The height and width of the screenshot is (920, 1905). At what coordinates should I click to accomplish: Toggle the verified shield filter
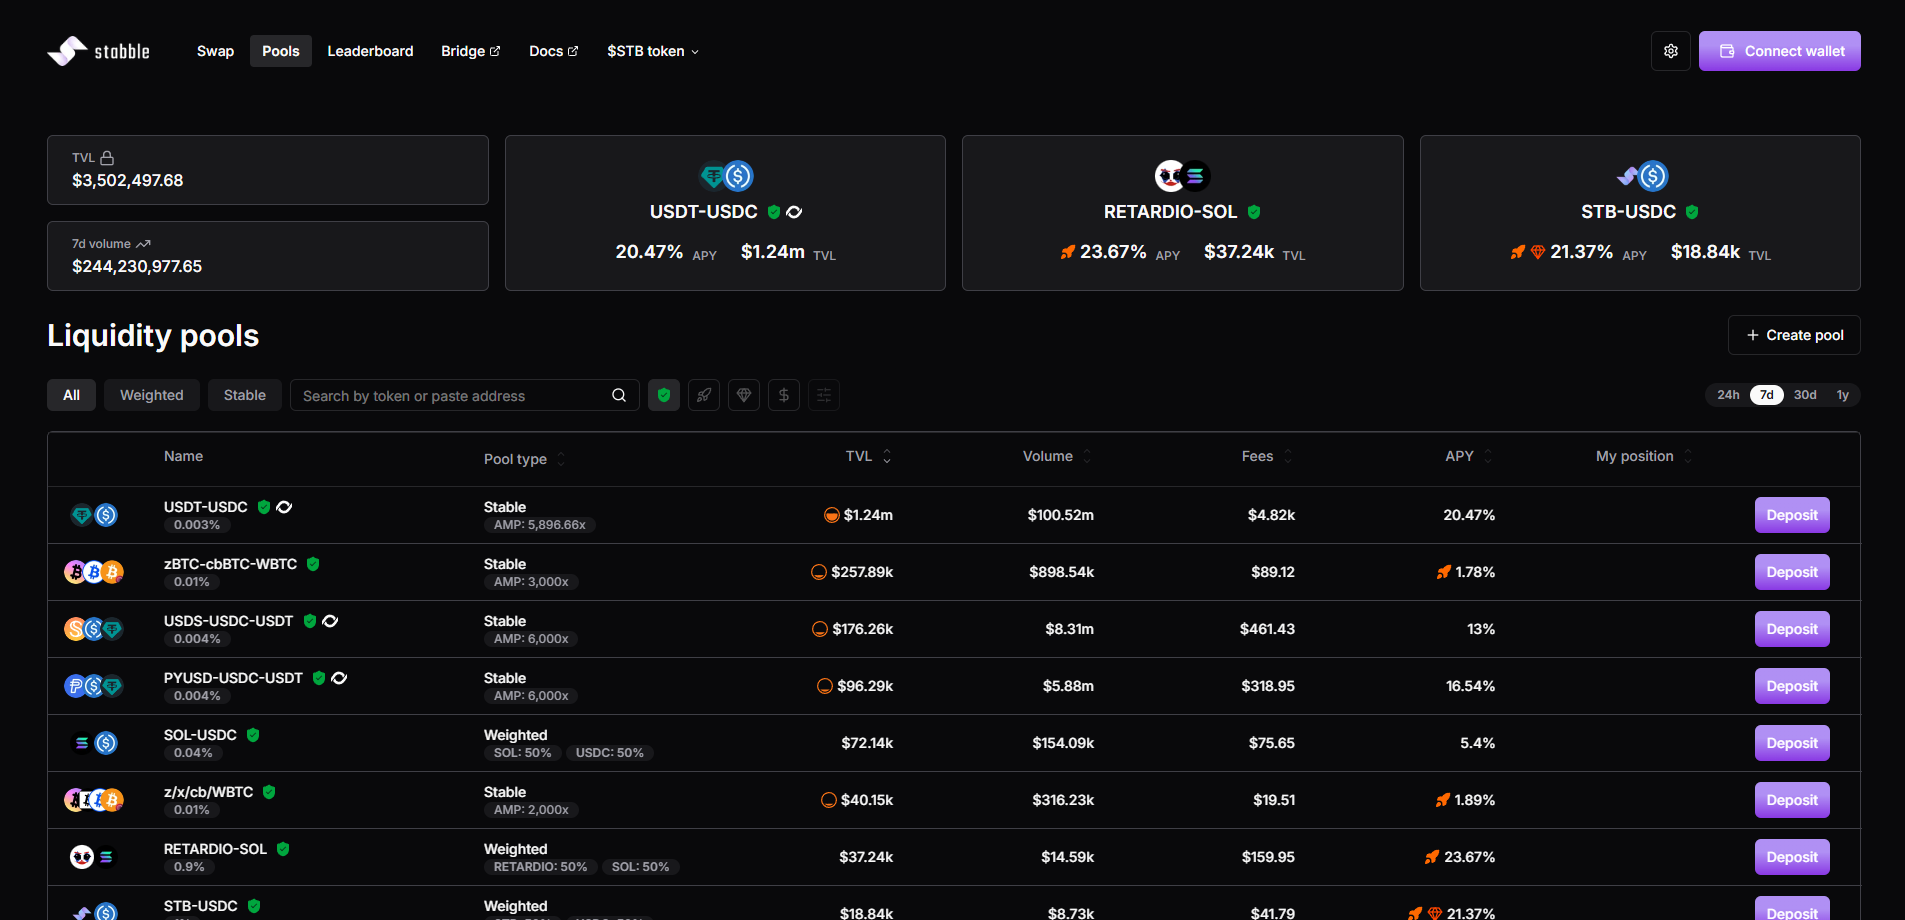click(x=664, y=395)
